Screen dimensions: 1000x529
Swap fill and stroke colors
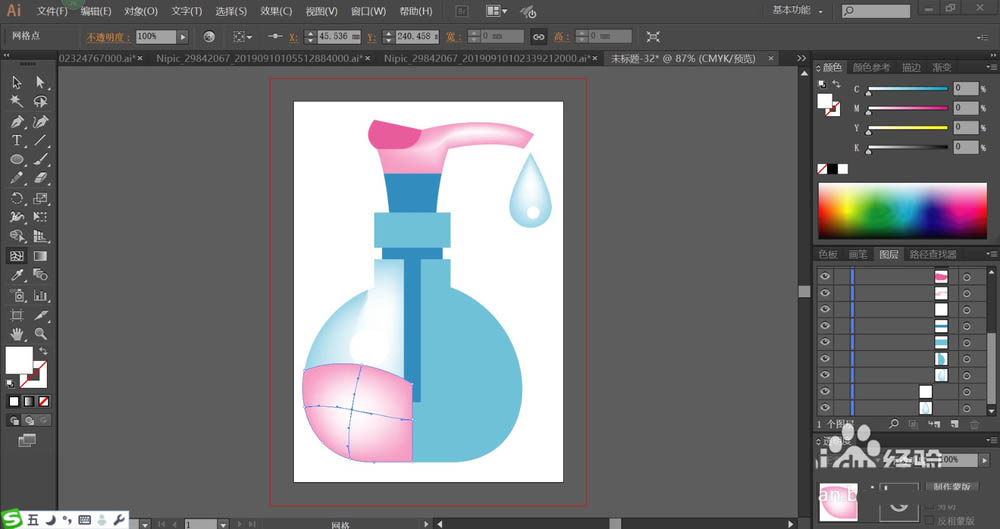pyautogui.click(x=43, y=351)
